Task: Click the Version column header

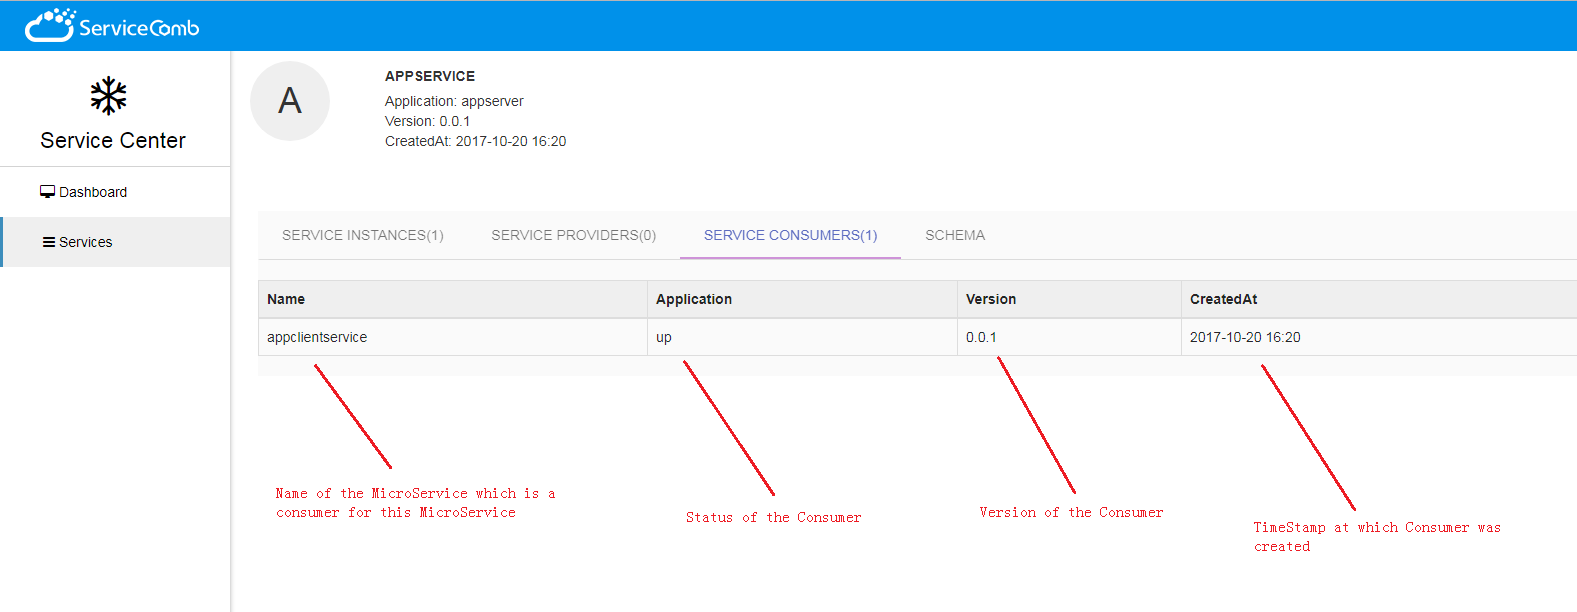Action: [991, 299]
